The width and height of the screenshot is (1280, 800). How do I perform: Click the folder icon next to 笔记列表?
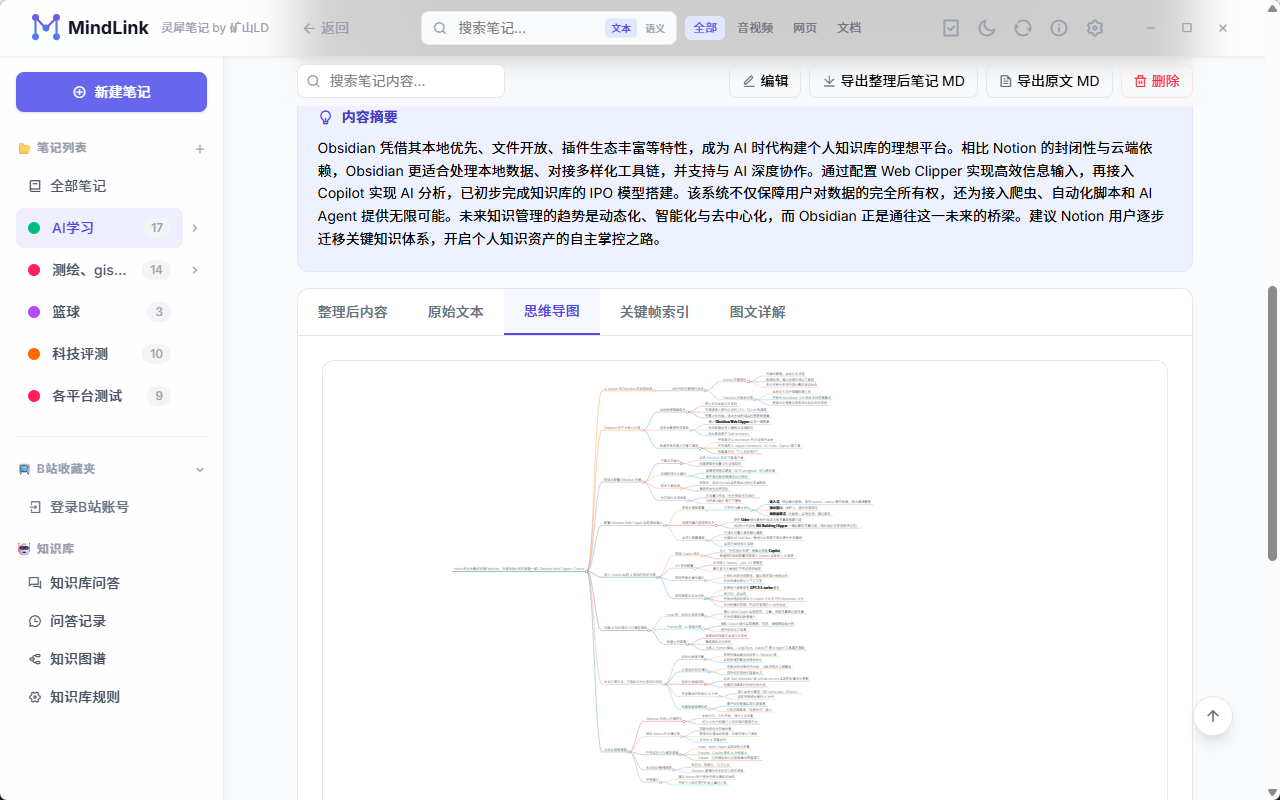tap(24, 148)
